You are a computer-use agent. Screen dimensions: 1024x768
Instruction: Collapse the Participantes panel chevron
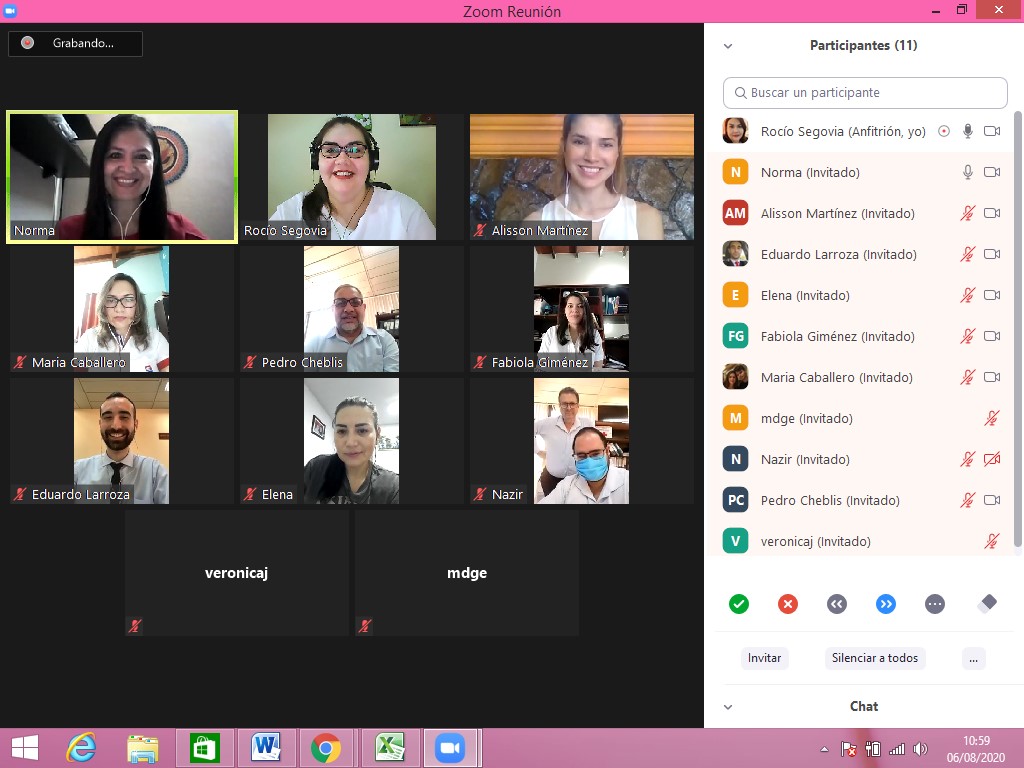[x=728, y=46]
